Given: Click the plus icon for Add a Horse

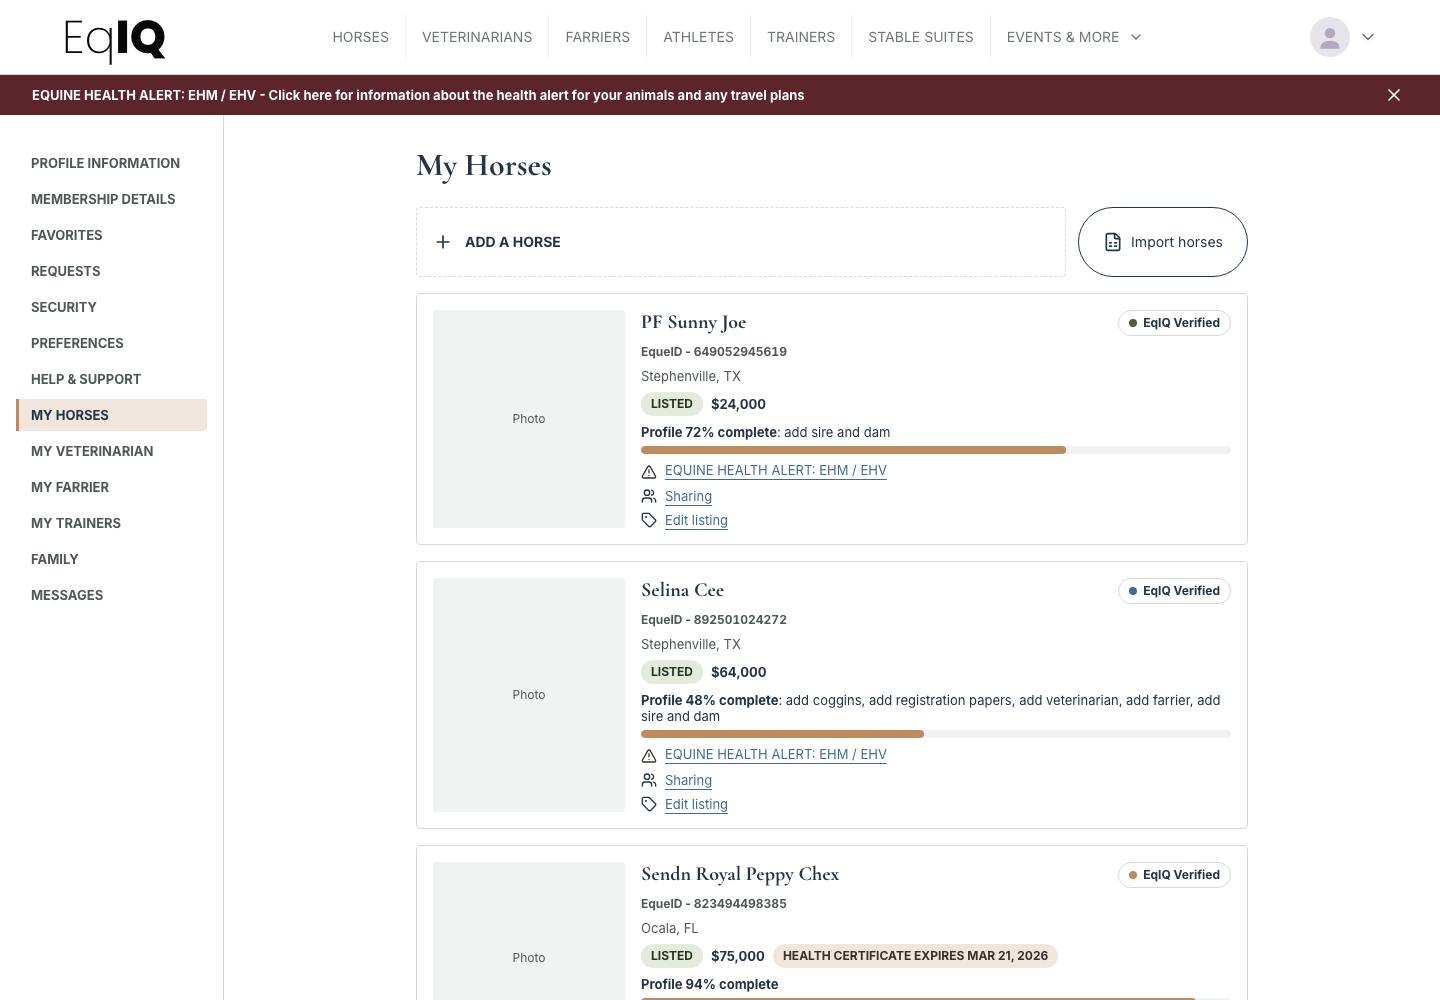Looking at the screenshot, I should tap(443, 242).
